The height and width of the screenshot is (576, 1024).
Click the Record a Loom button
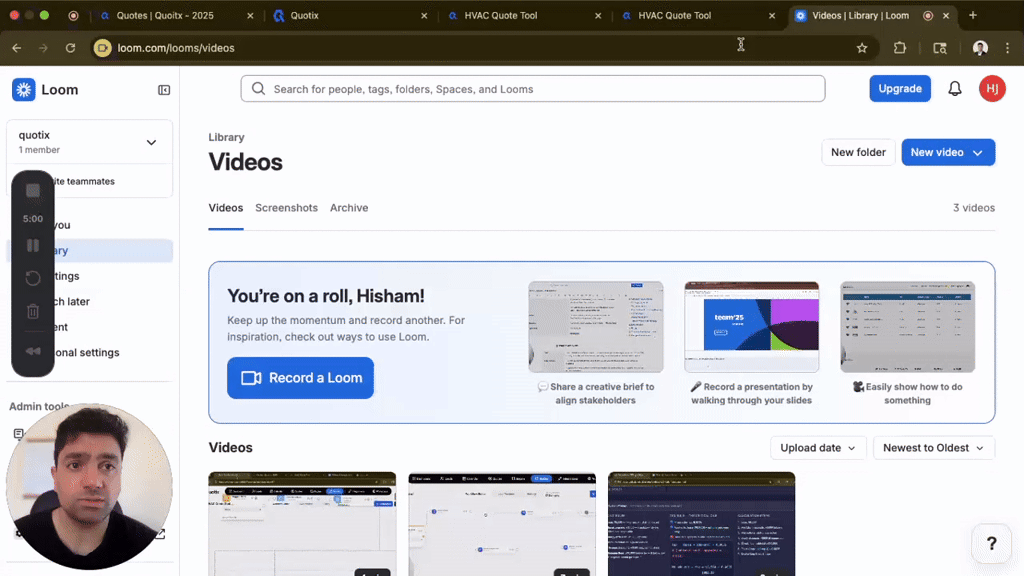coord(300,378)
